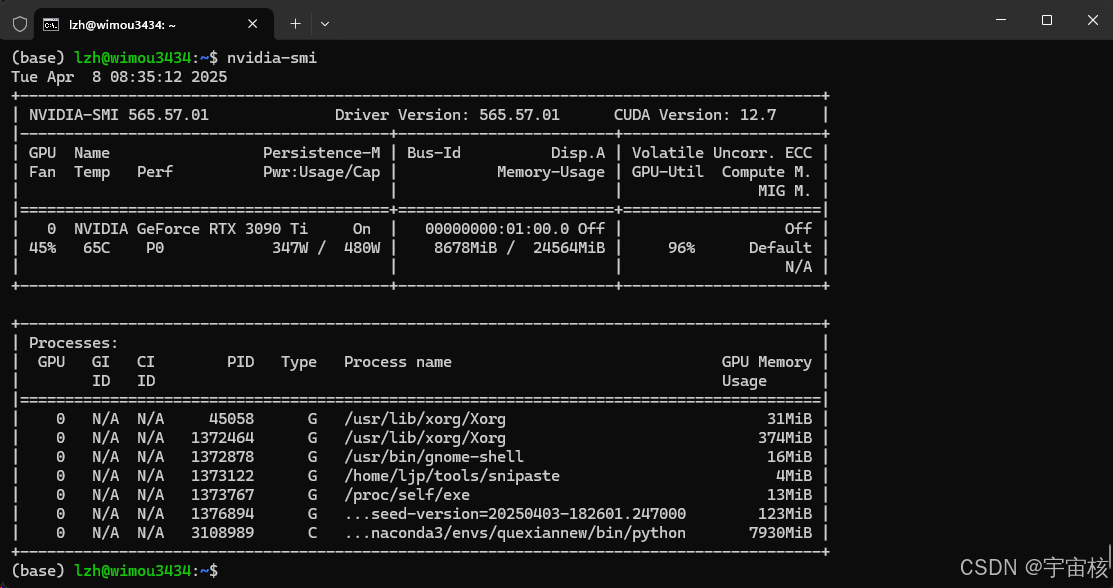Viewport: 1113px width, 588px height.
Task: Click the process name "/proc/self/exe"
Action: (407, 495)
